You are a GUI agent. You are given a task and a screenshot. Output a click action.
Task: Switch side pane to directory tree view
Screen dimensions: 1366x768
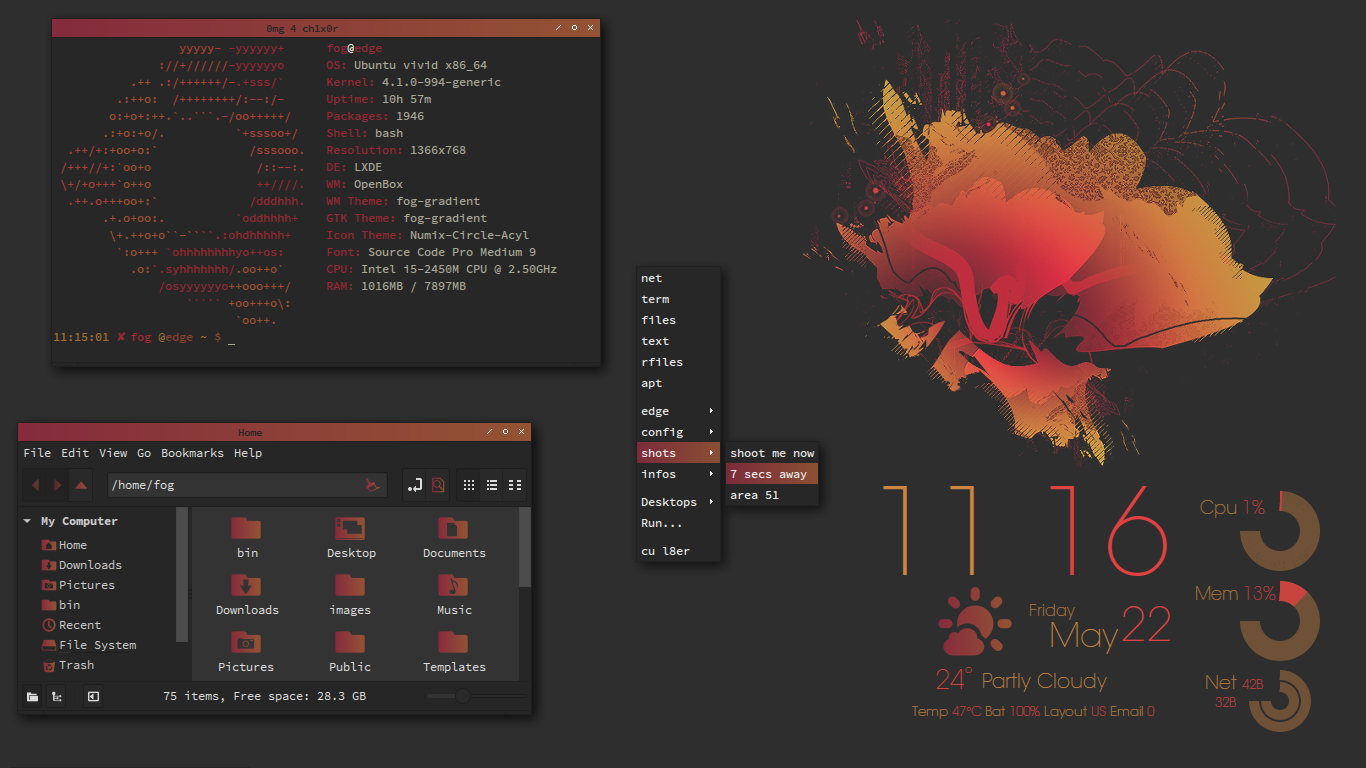point(57,696)
